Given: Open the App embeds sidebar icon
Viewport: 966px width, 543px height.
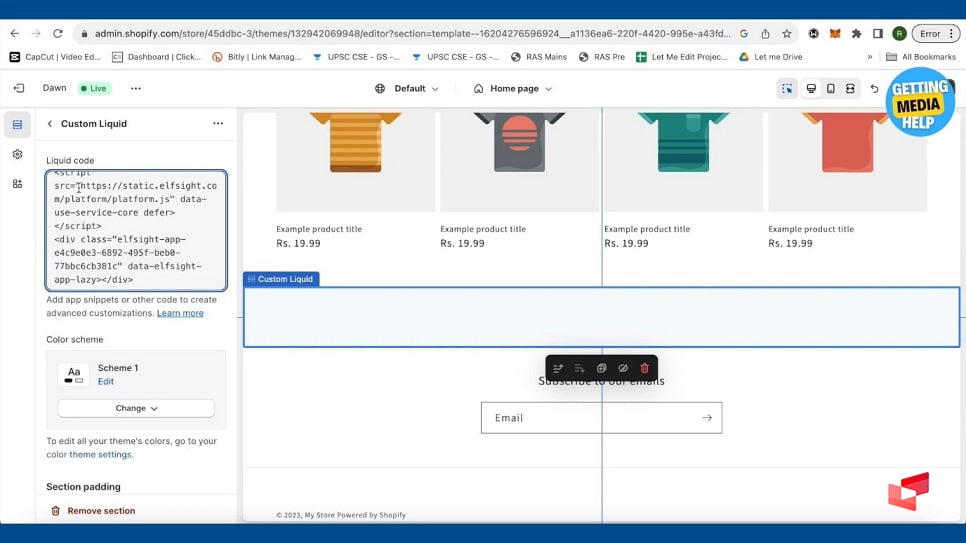Looking at the screenshot, I should click(17, 184).
